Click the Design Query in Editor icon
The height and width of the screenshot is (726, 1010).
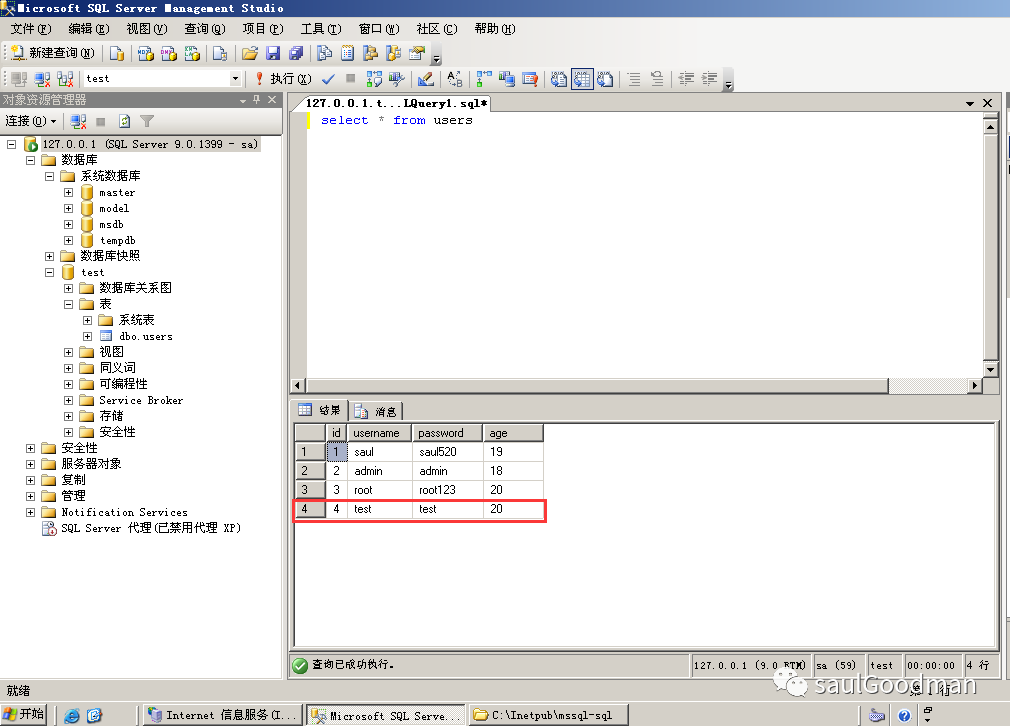click(x=426, y=79)
